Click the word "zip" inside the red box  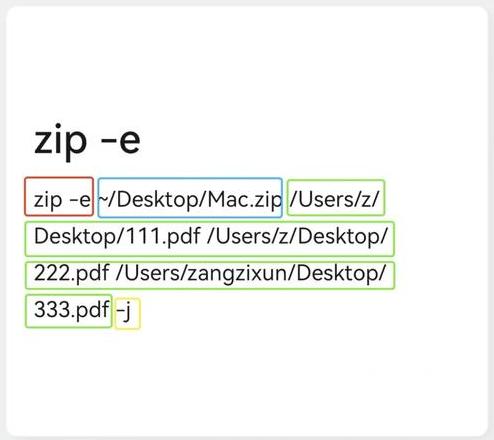(x=48, y=201)
